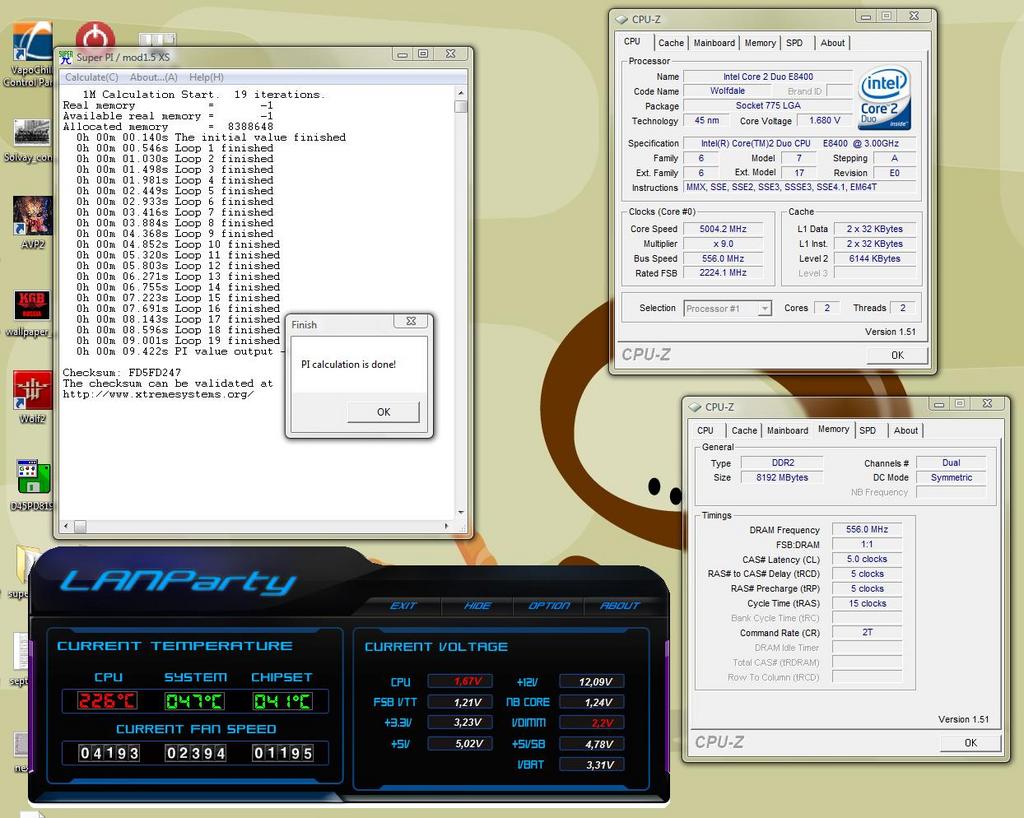The image size is (1024, 818).
Task: Open the folder icon behind LANParty window
Action: [28, 565]
